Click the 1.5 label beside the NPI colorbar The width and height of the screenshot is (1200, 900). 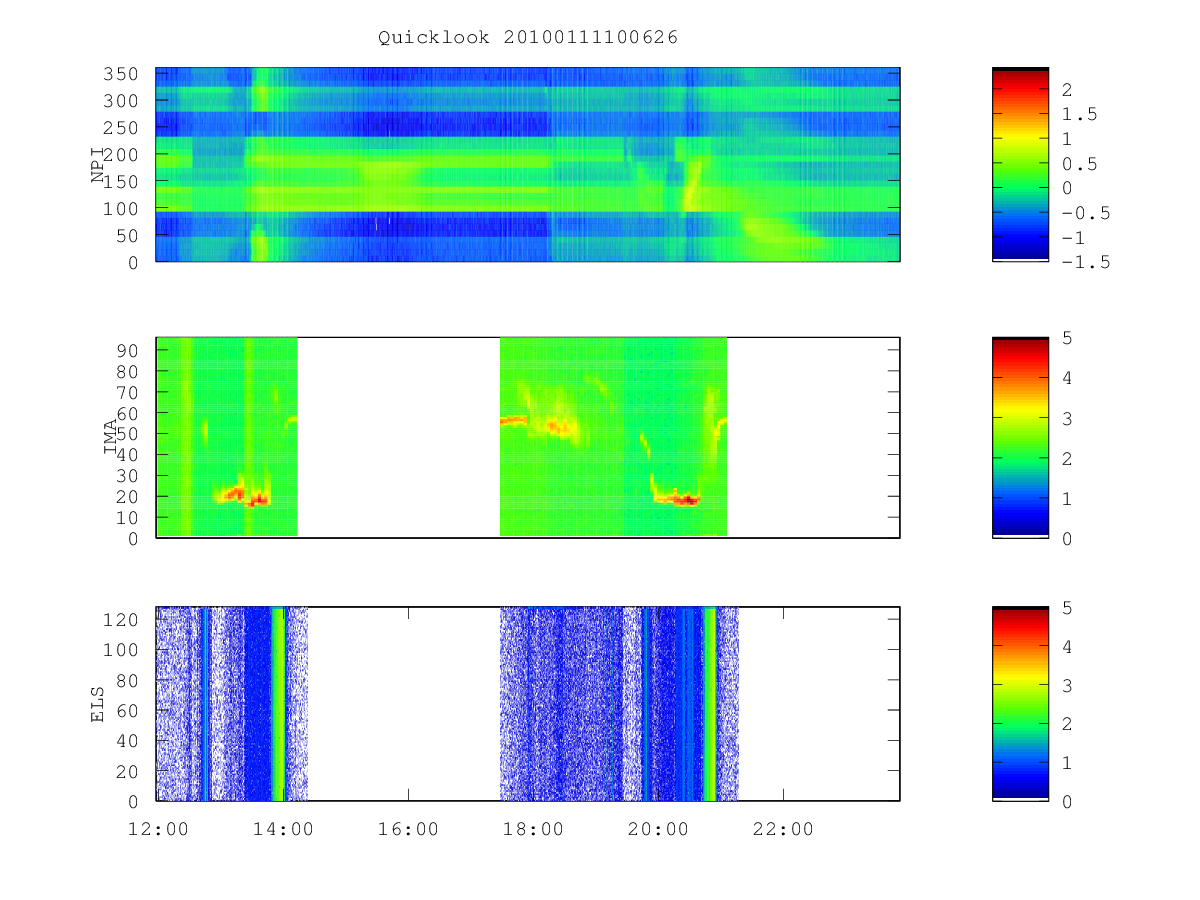(1078, 114)
